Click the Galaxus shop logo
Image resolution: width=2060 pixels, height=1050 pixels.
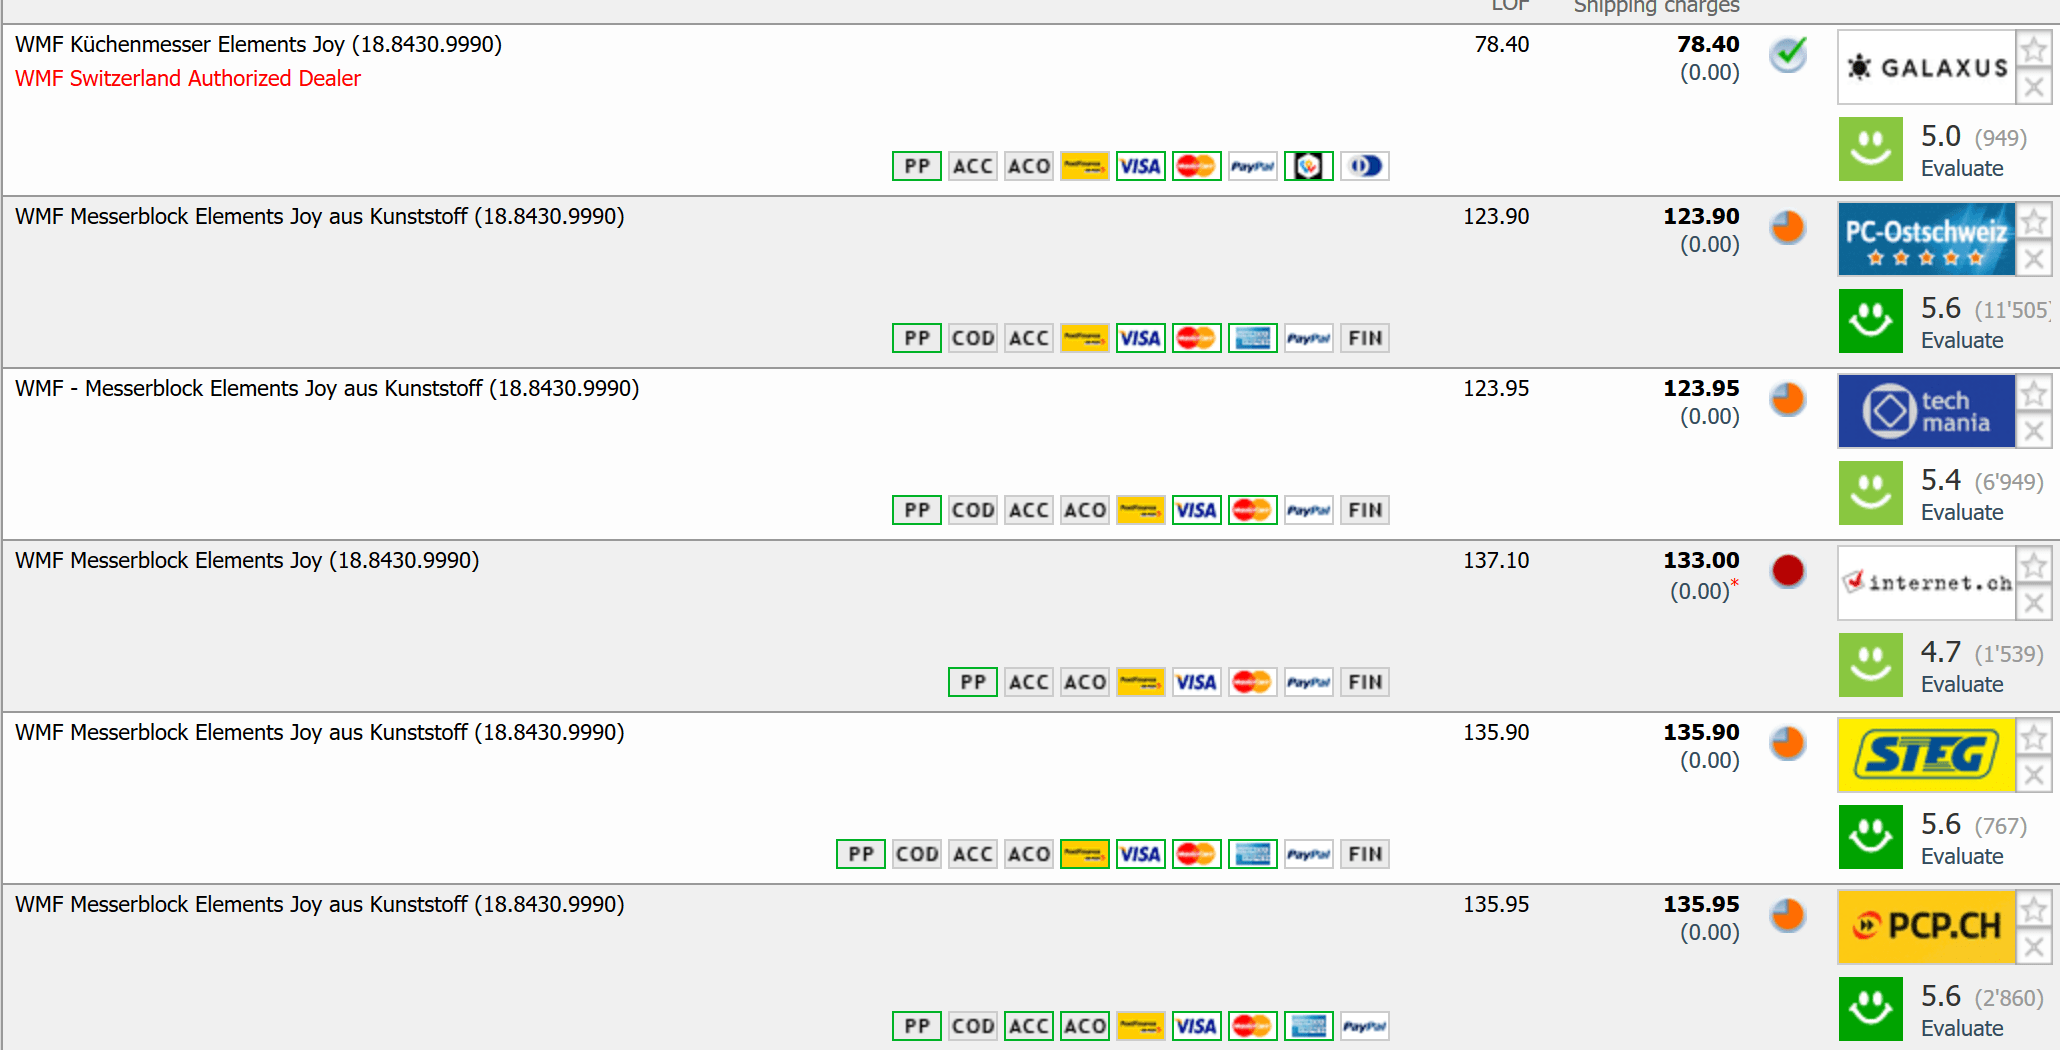tap(1926, 67)
